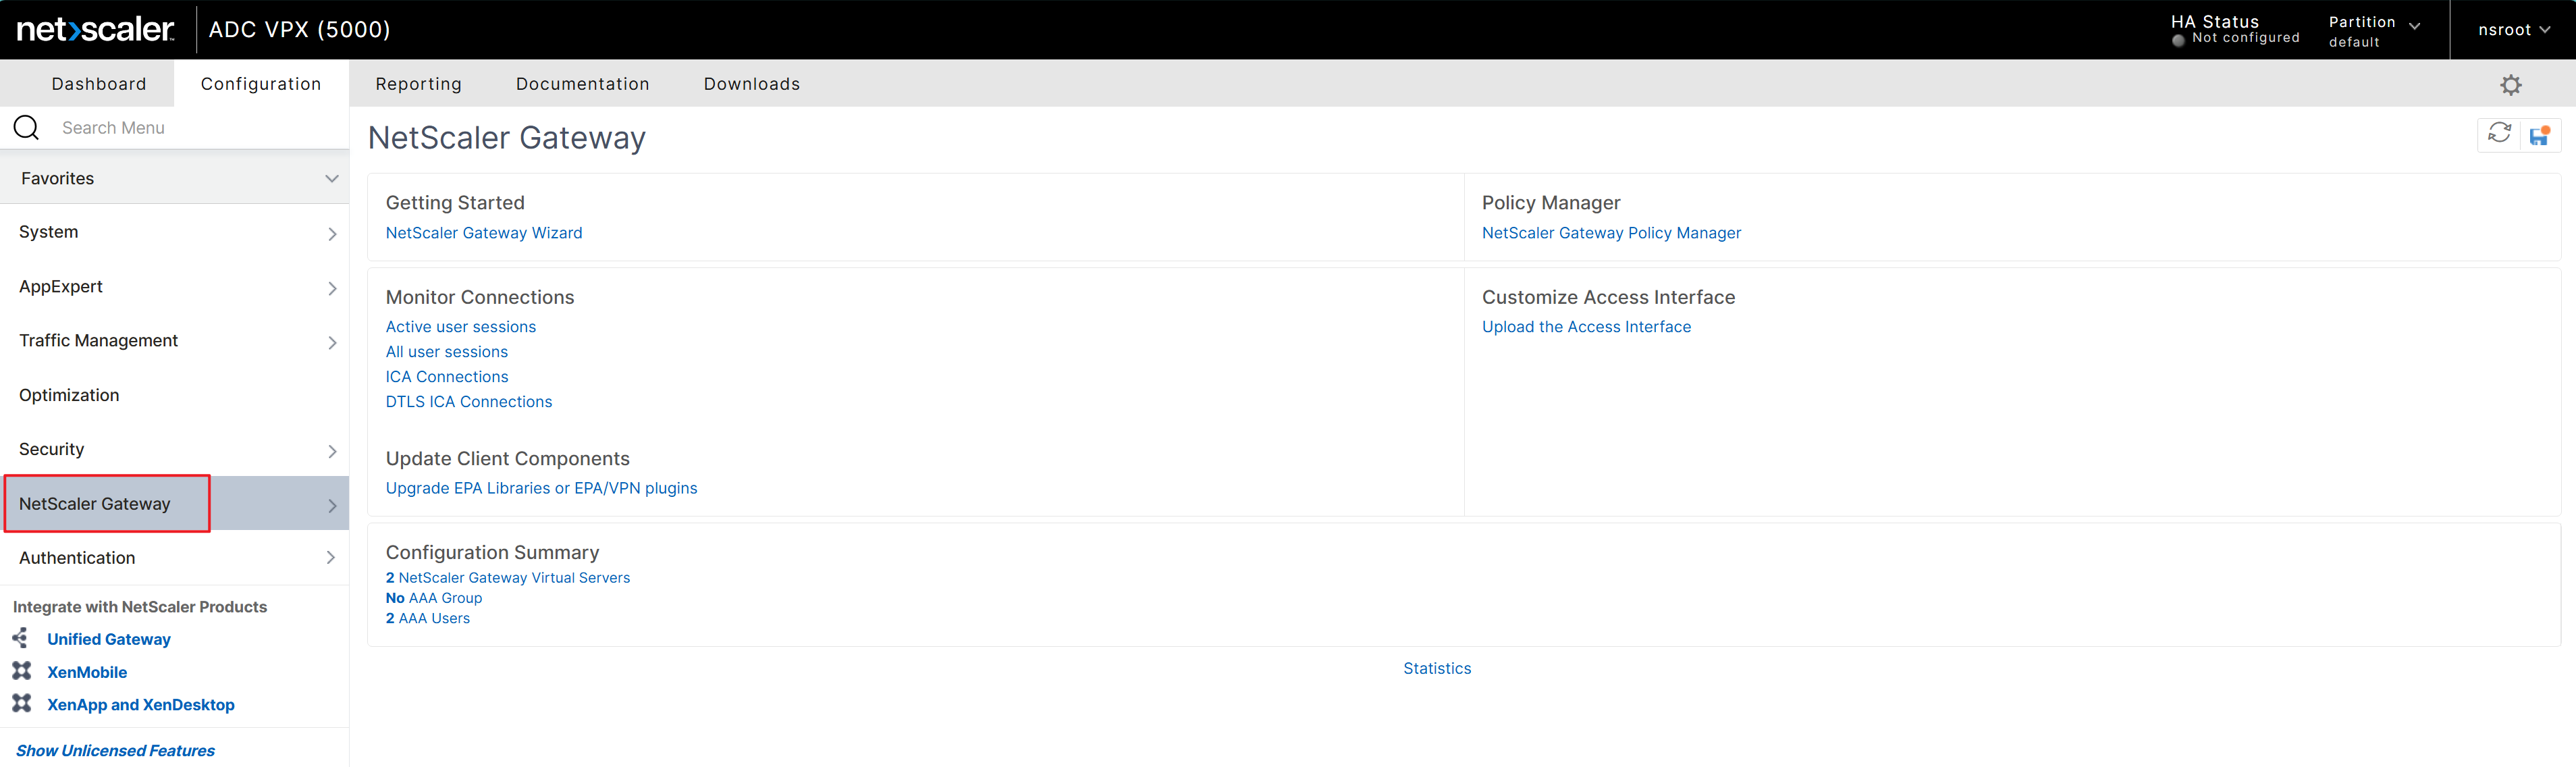Open the AAA Group summary link

tap(434, 598)
